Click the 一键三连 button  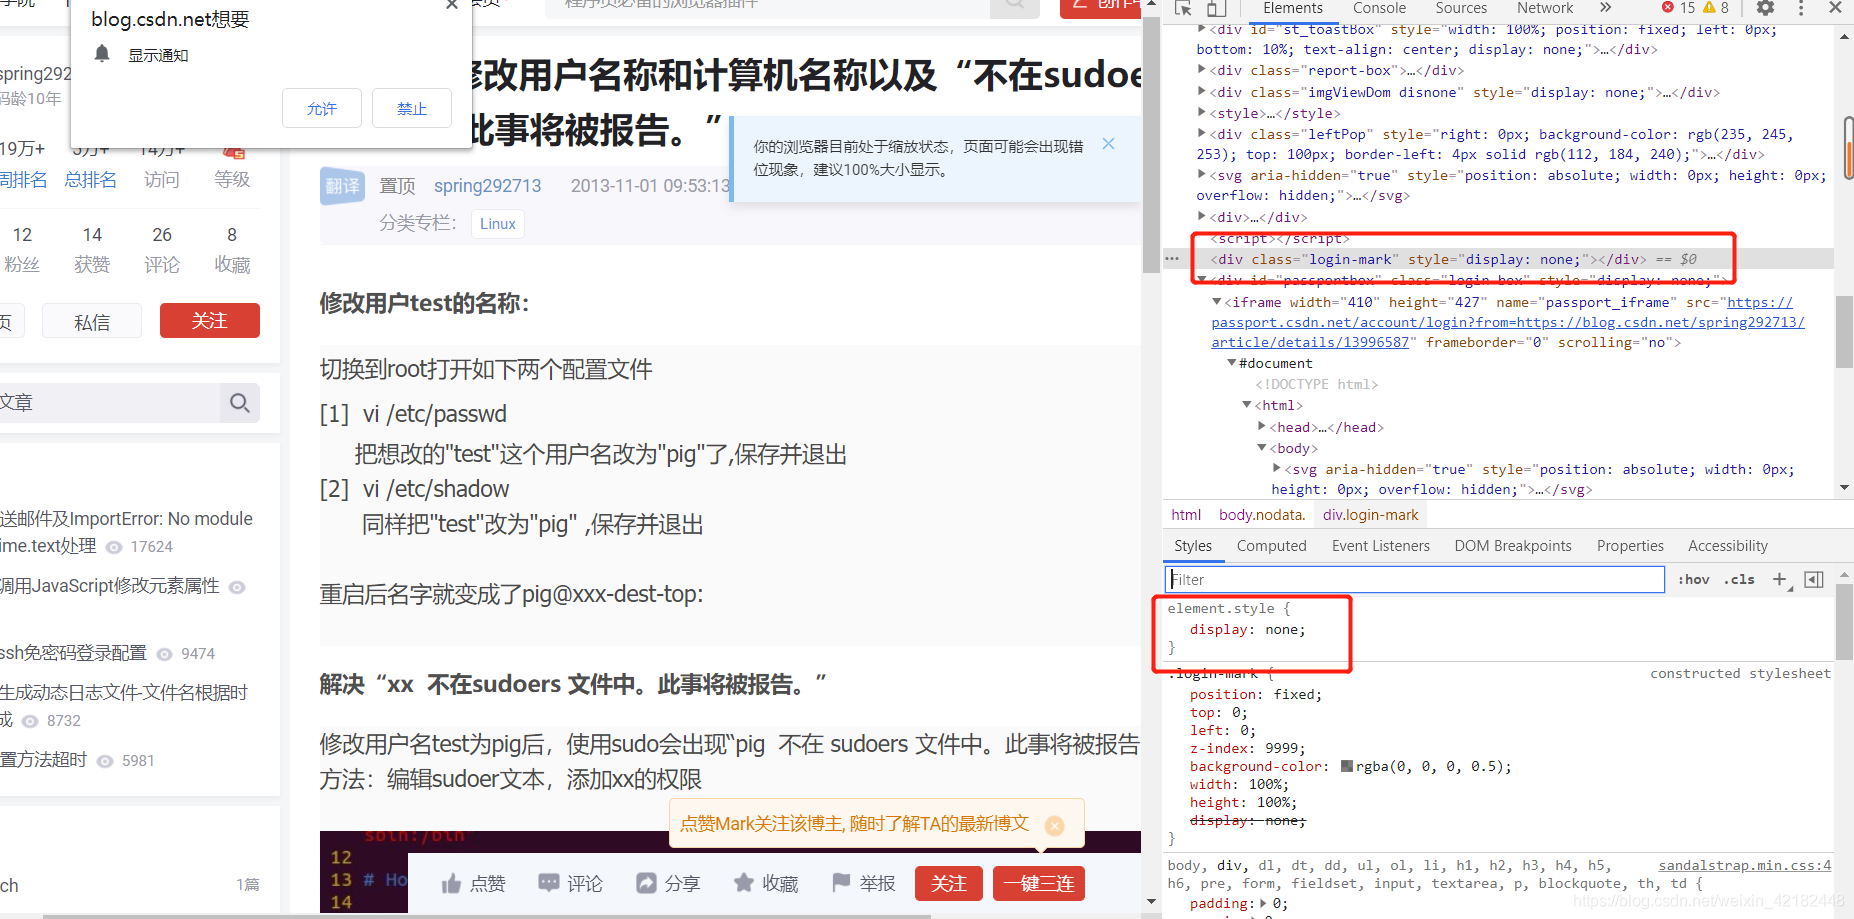[x=1039, y=883]
